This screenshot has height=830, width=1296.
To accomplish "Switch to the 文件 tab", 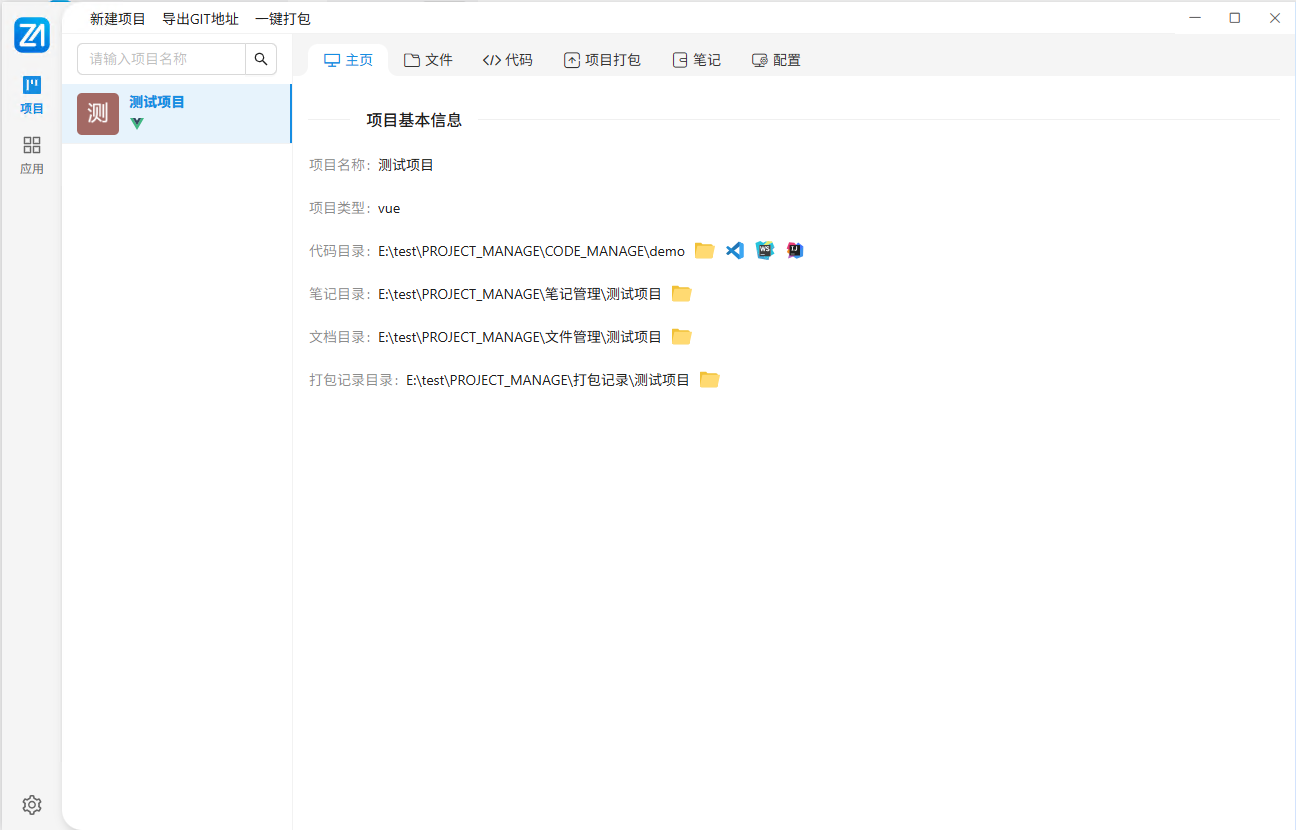I will 428,60.
